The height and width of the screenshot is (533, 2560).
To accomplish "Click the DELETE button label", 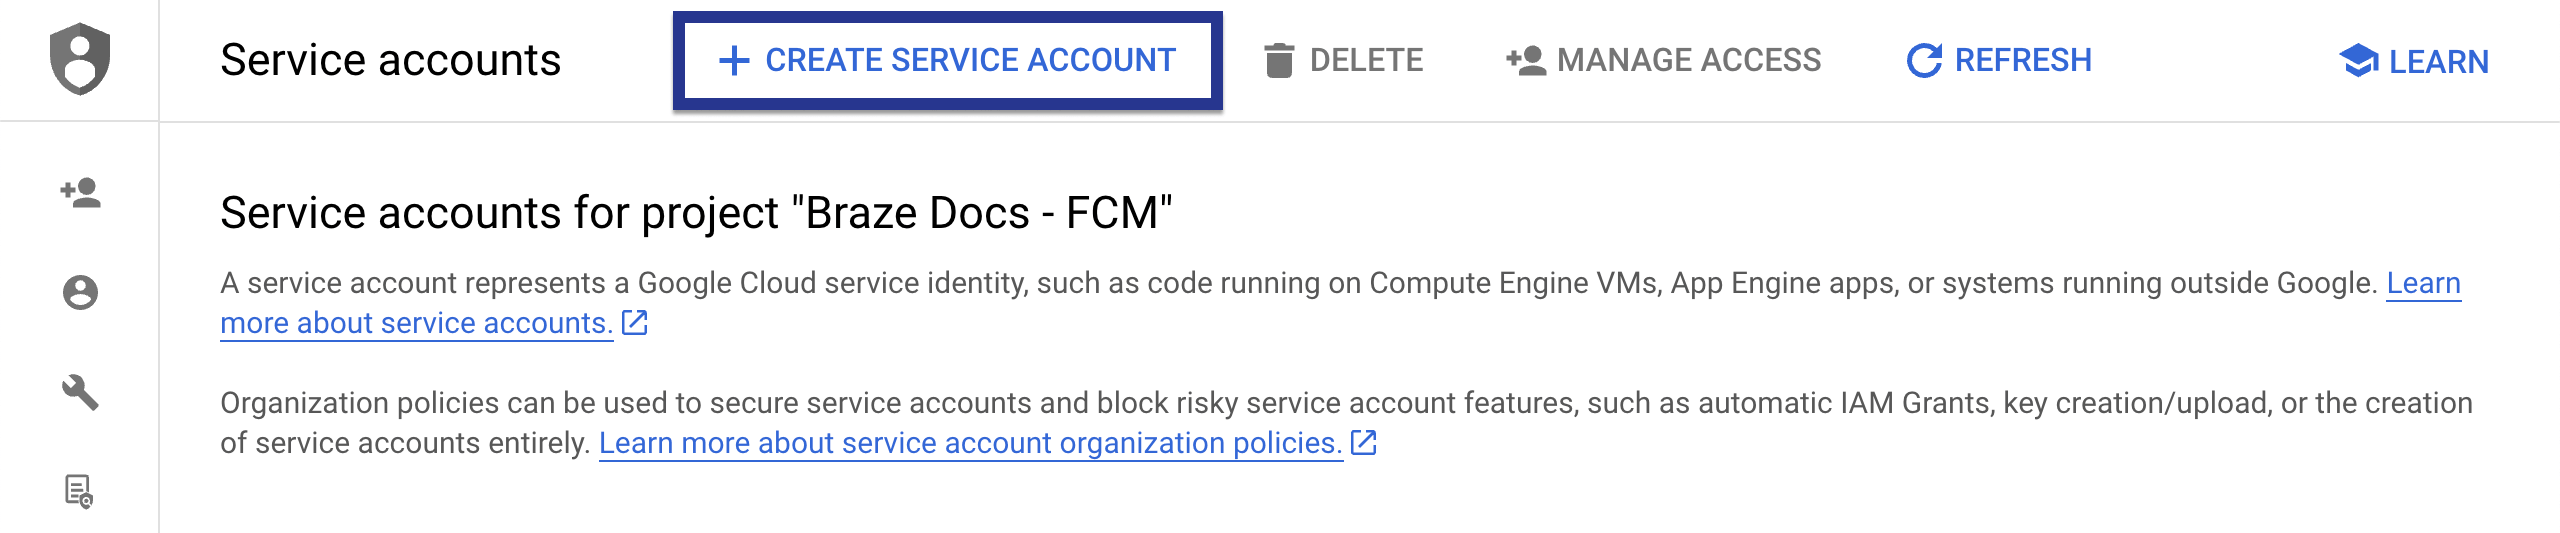I will tap(1366, 61).
